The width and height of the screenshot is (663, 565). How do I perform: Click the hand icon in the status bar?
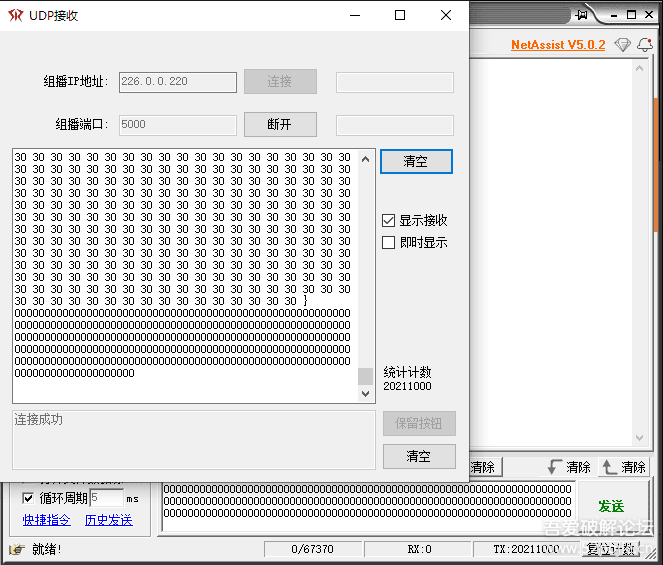pyautogui.click(x=17, y=549)
